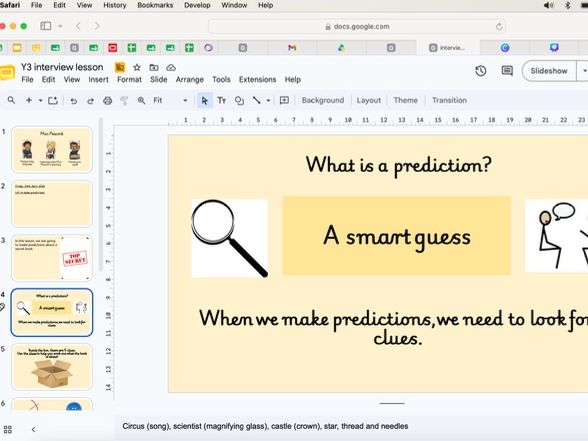This screenshot has height=441, width=588.
Task: Add comment toolbar icon
Action: [x=284, y=100]
